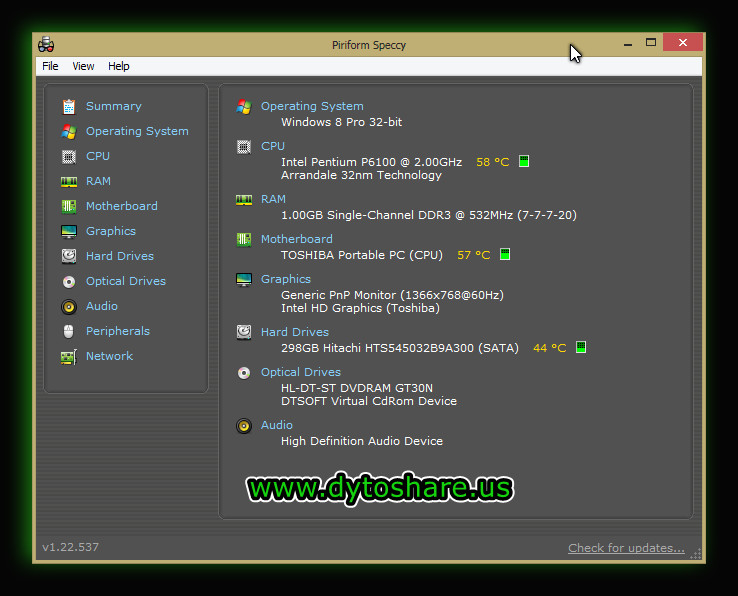Image resolution: width=738 pixels, height=596 pixels.
Task: Click the Hard Drives disk icon in sidebar
Action: point(69,256)
